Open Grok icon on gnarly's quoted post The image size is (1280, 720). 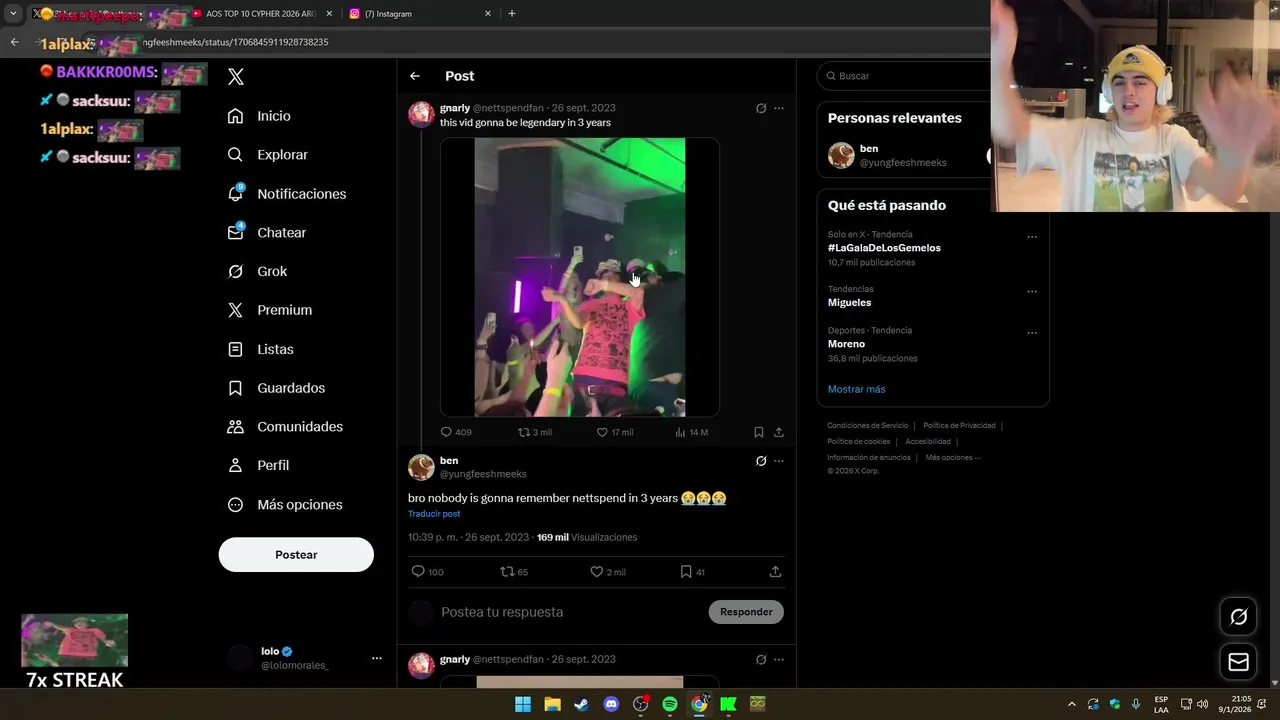point(761,108)
